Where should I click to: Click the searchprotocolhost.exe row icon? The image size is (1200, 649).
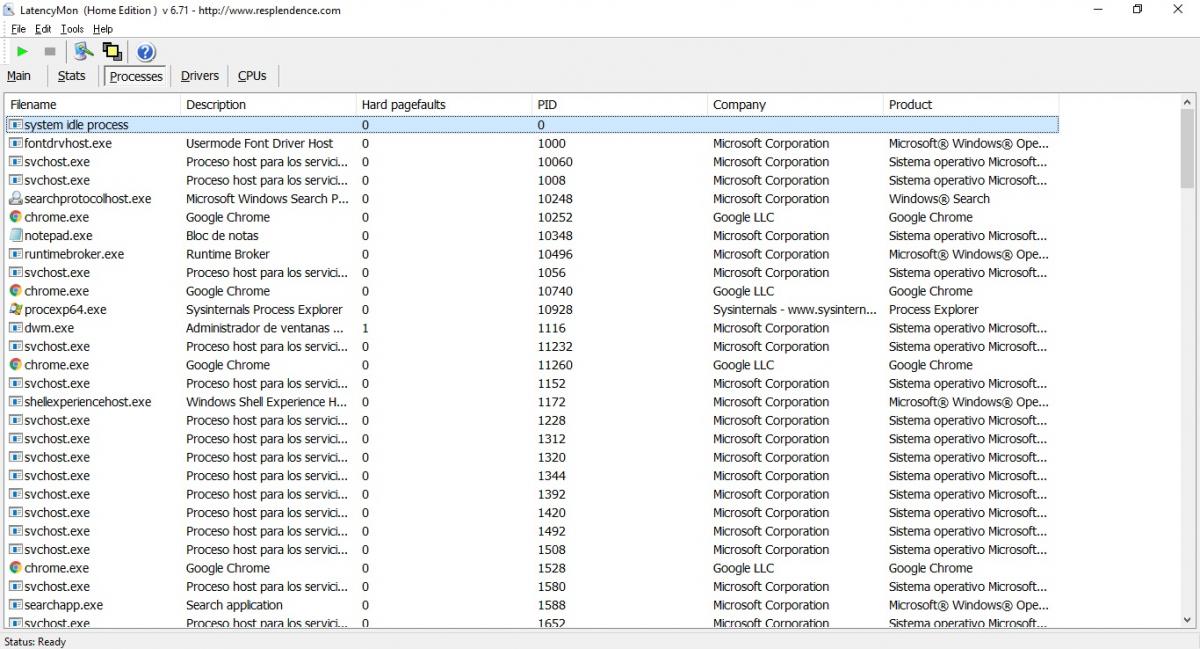point(16,199)
